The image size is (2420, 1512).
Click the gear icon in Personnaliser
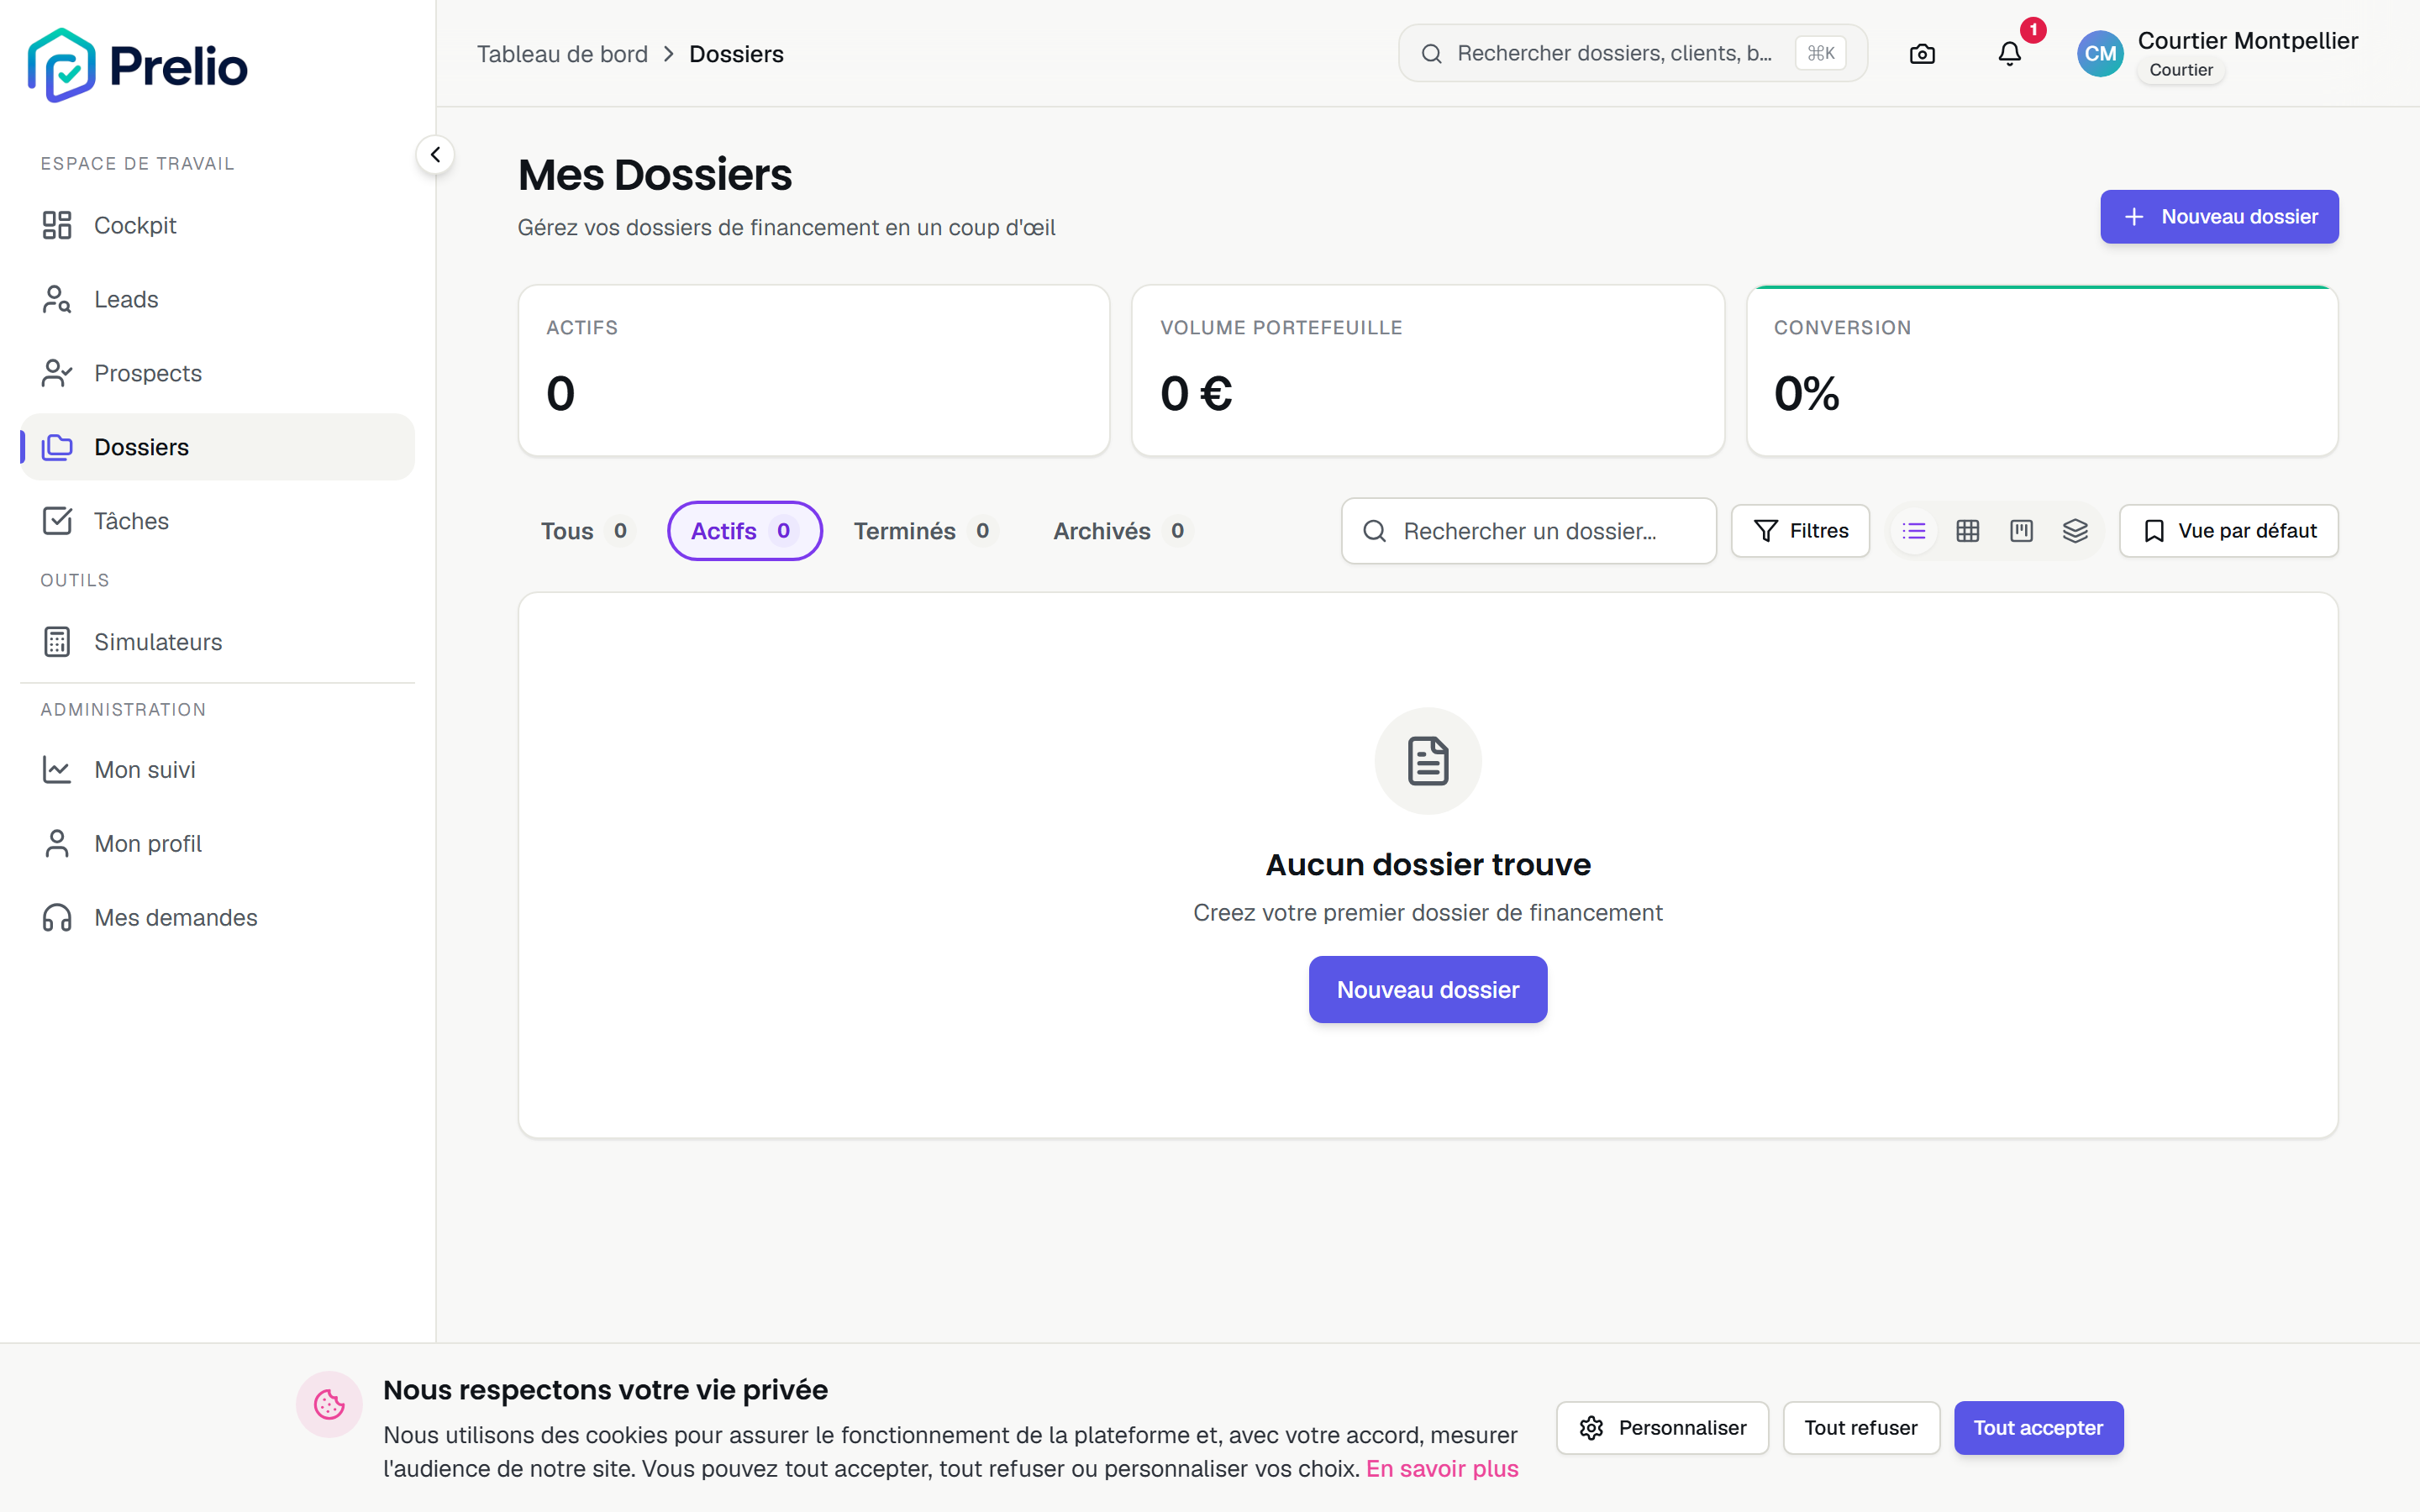tap(1591, 1428)
